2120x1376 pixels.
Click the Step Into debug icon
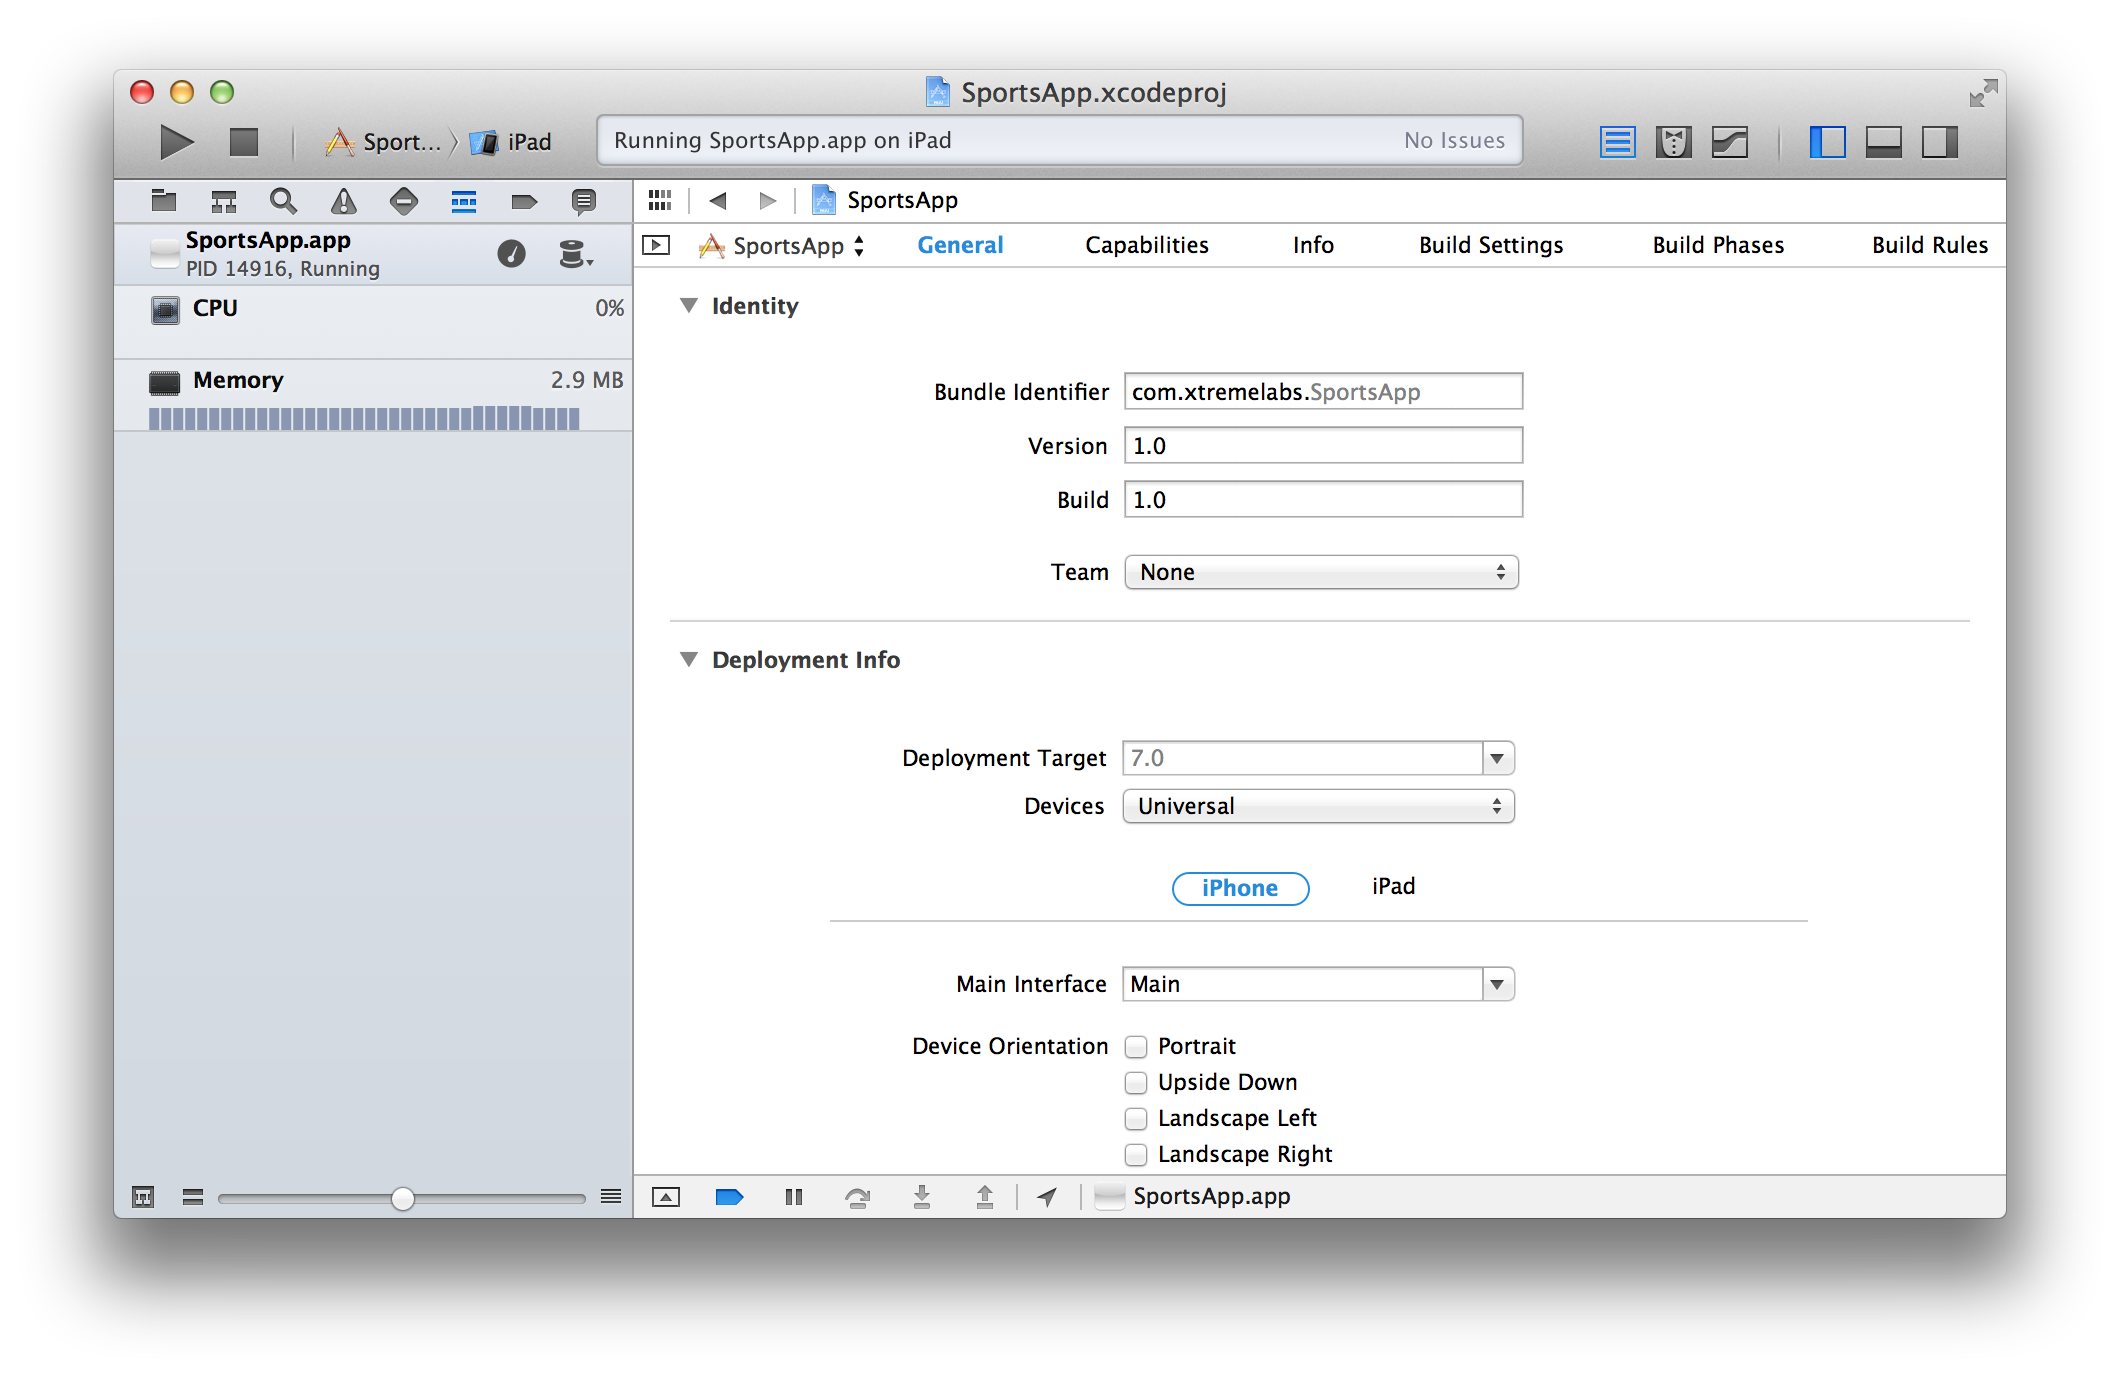pos(922,1197)
